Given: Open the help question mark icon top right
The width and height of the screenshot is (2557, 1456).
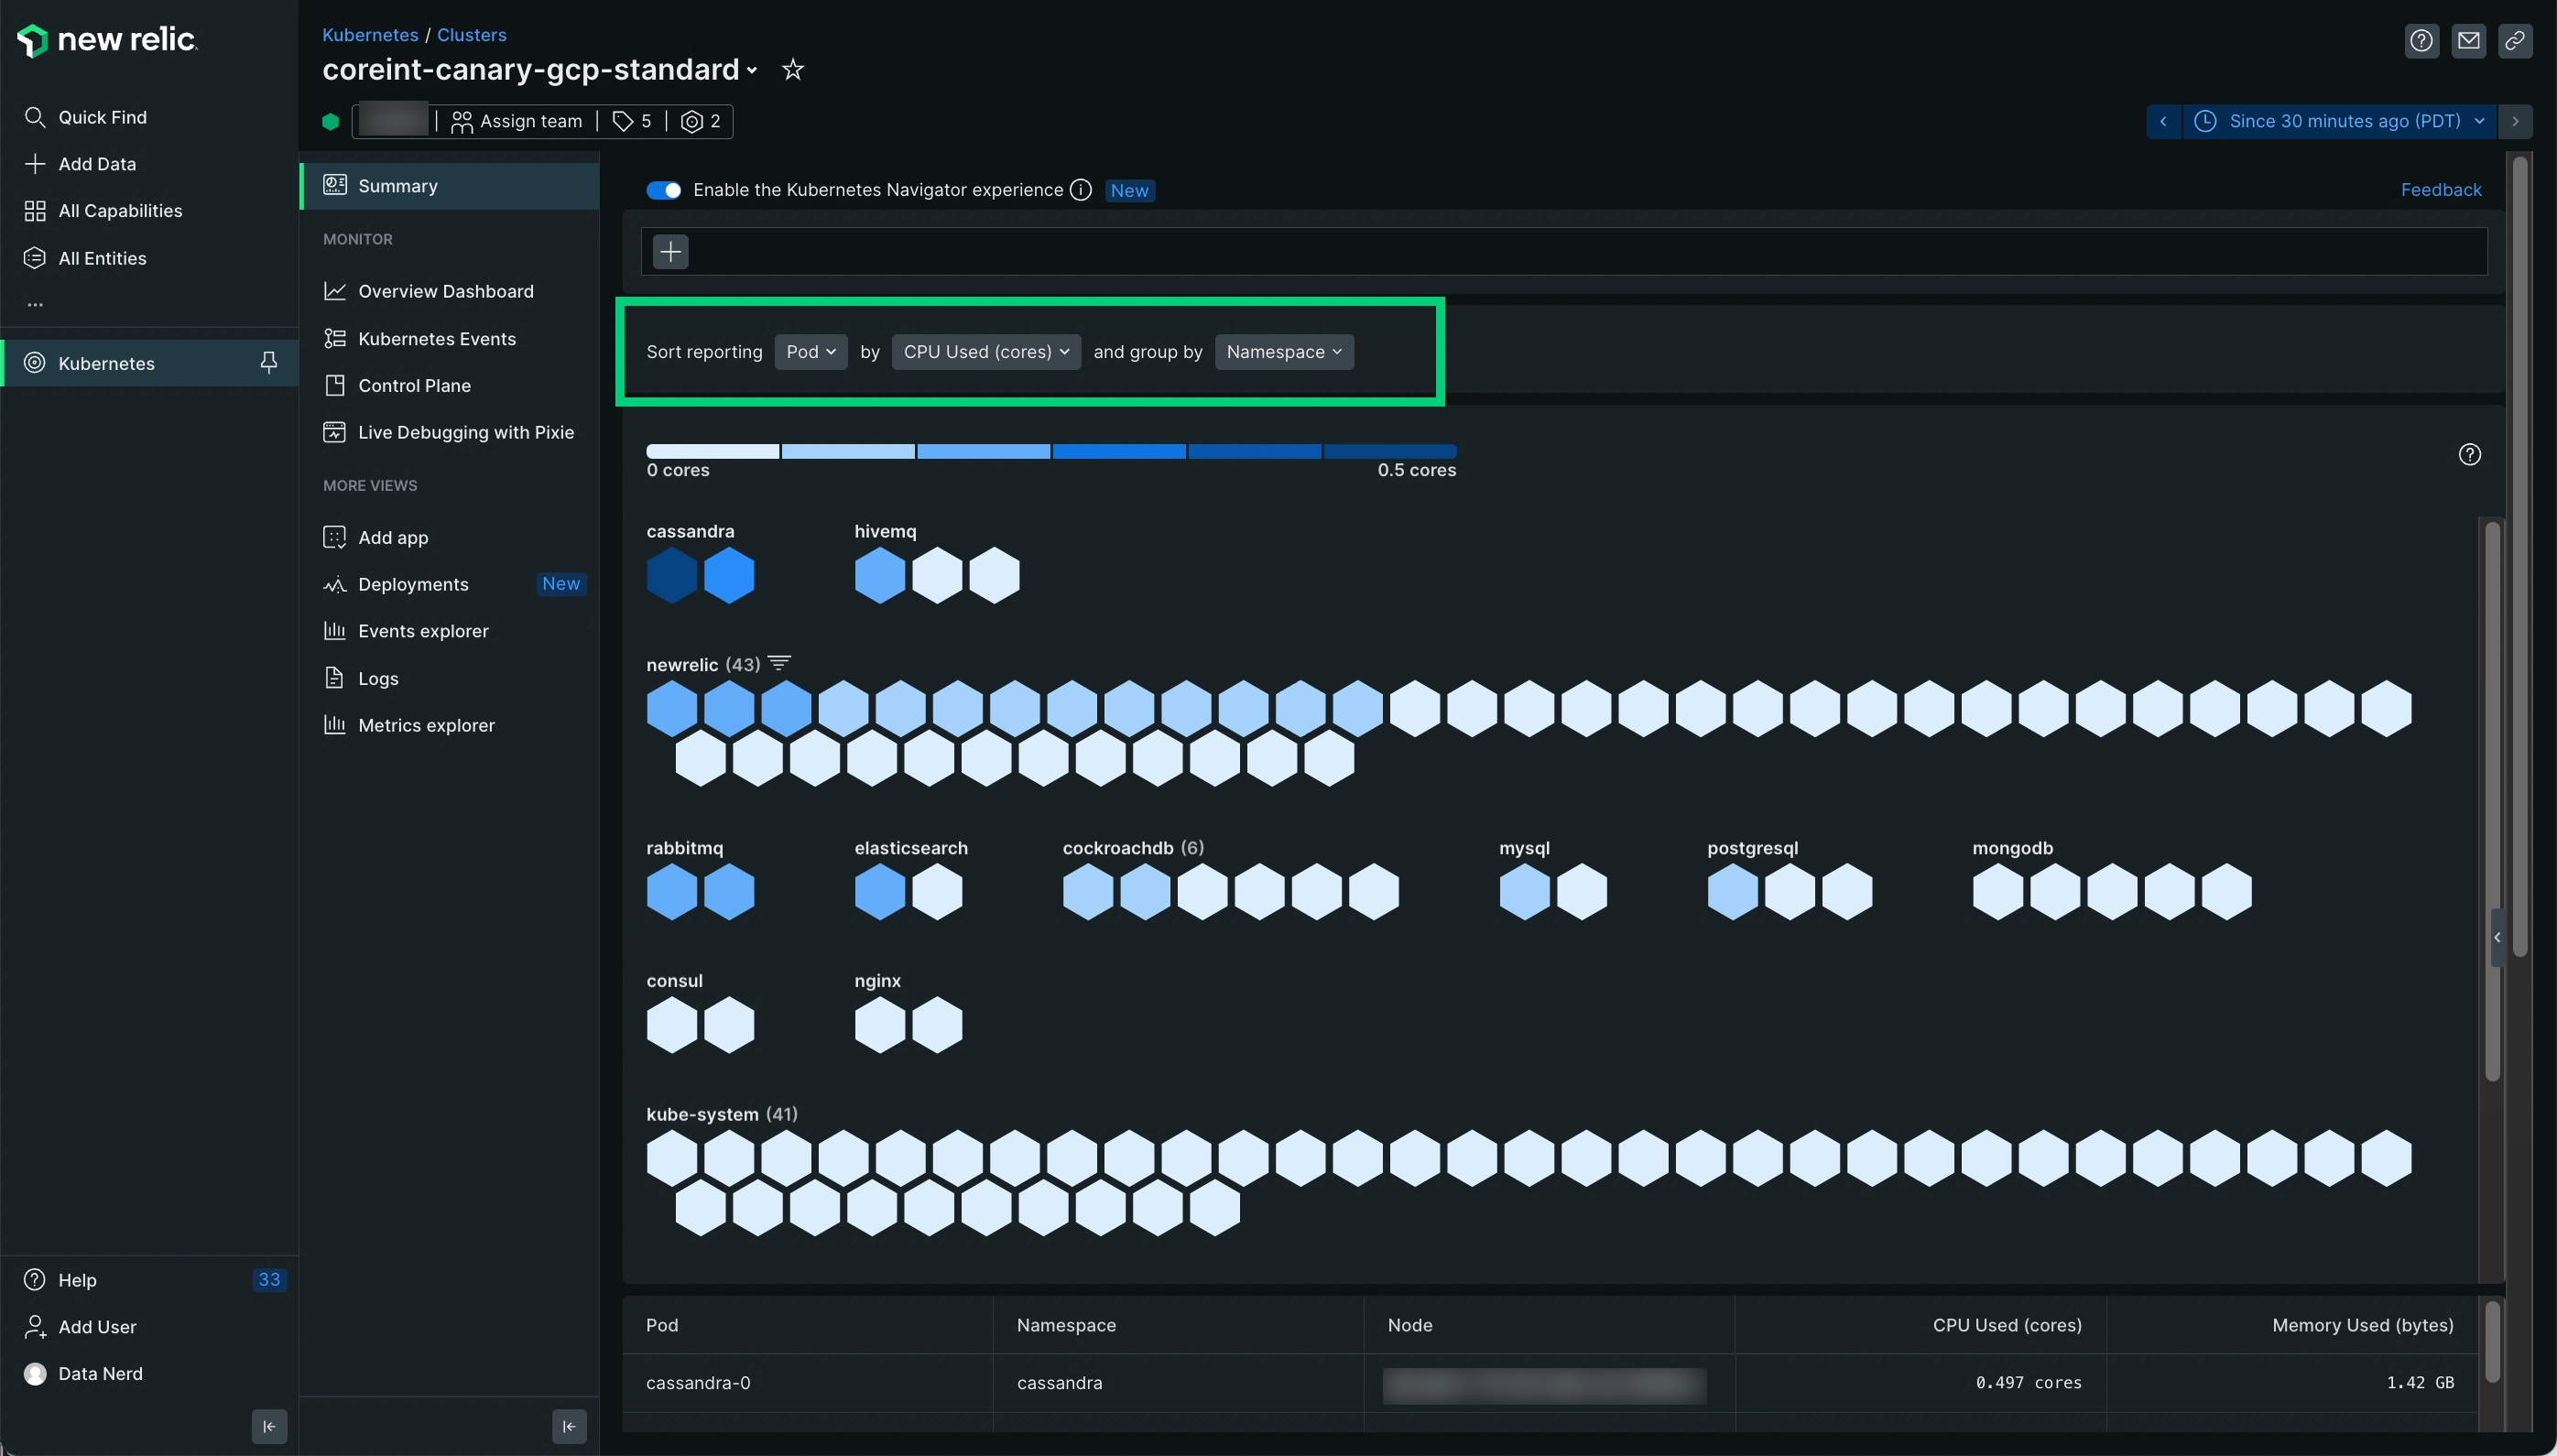Looking at the screenshot, I should [2422, 40].
